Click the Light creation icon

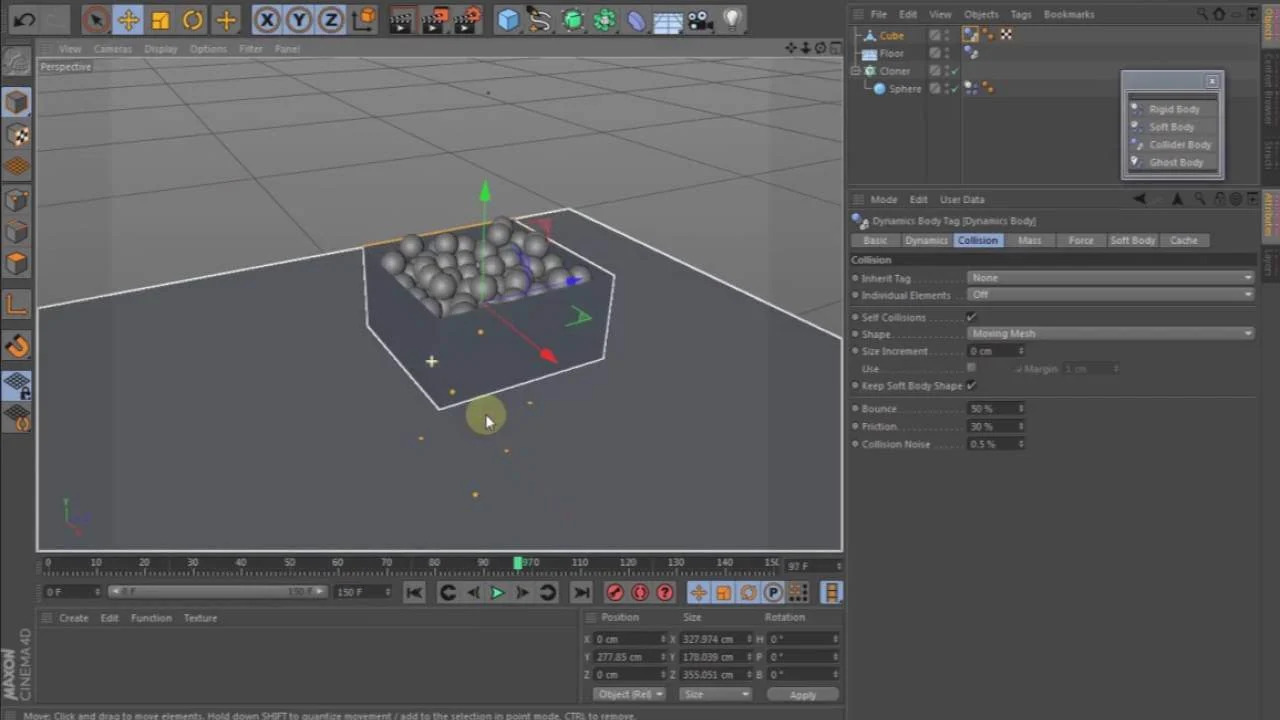click(x=731, y=20)
